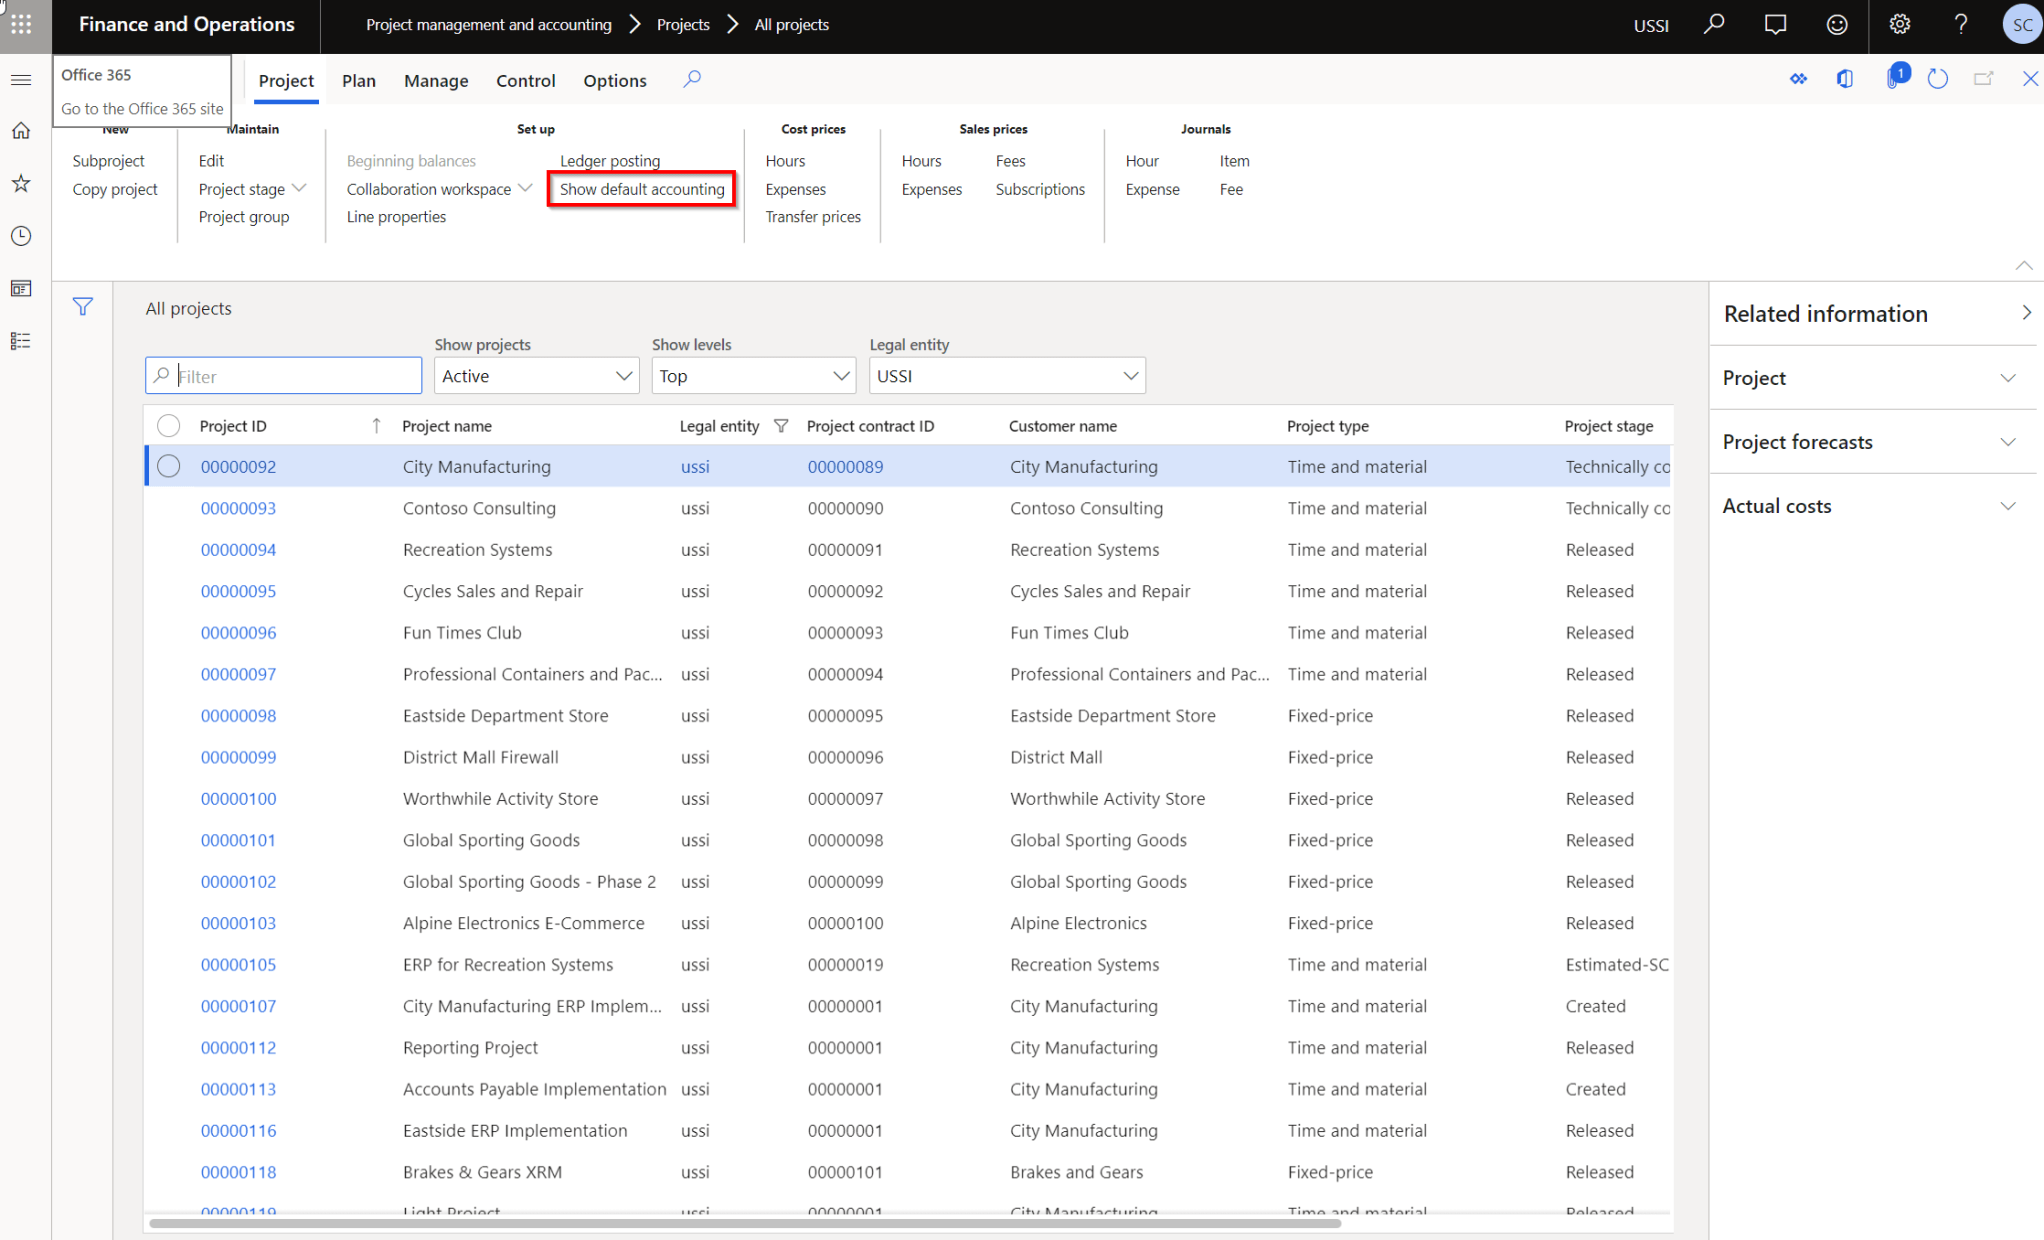Screen dimensions: 2044x1240
Task: Click Show default accounting under Set up
Action: [641, 188]
